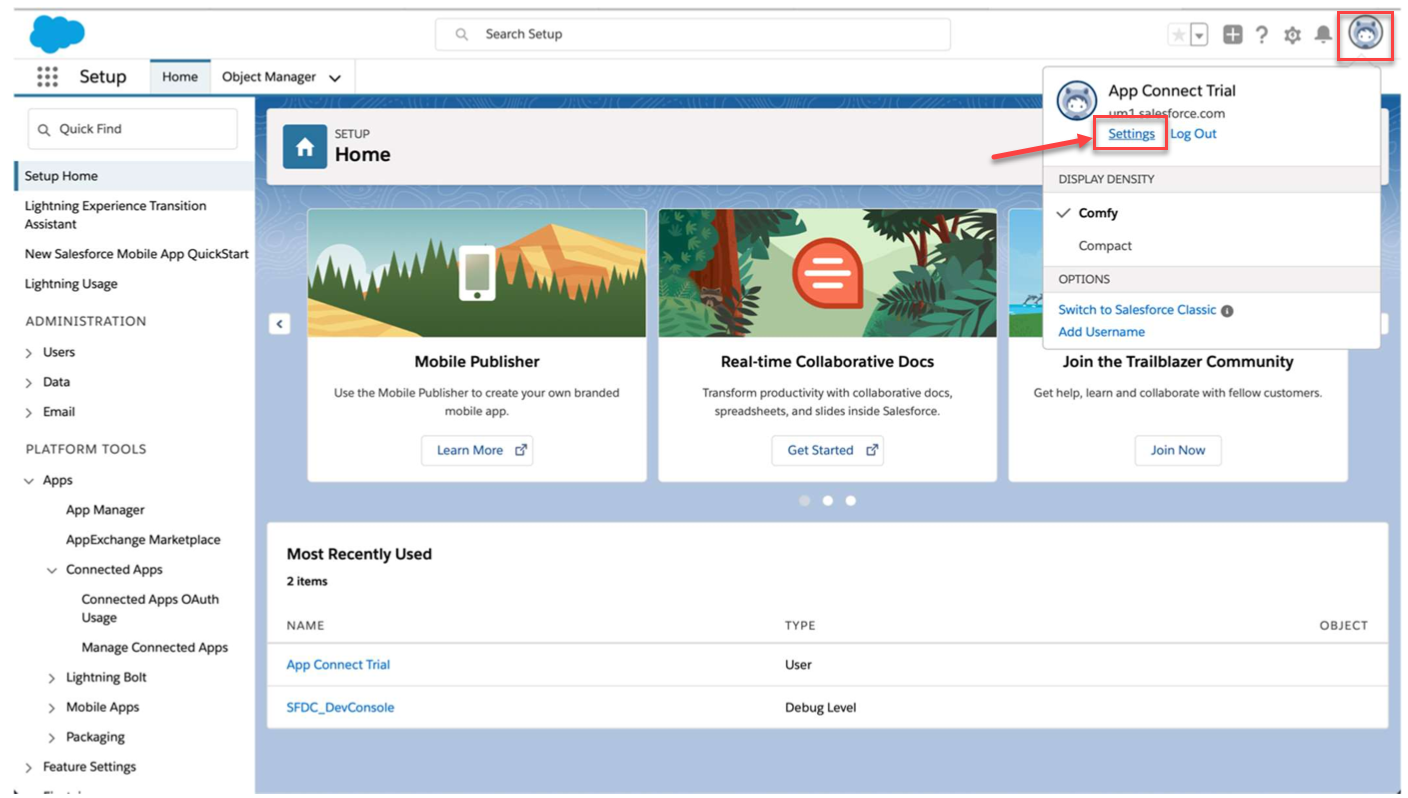
Task: Open Manage Connected Apps in sidebar
Action: [x=154, y=648]
